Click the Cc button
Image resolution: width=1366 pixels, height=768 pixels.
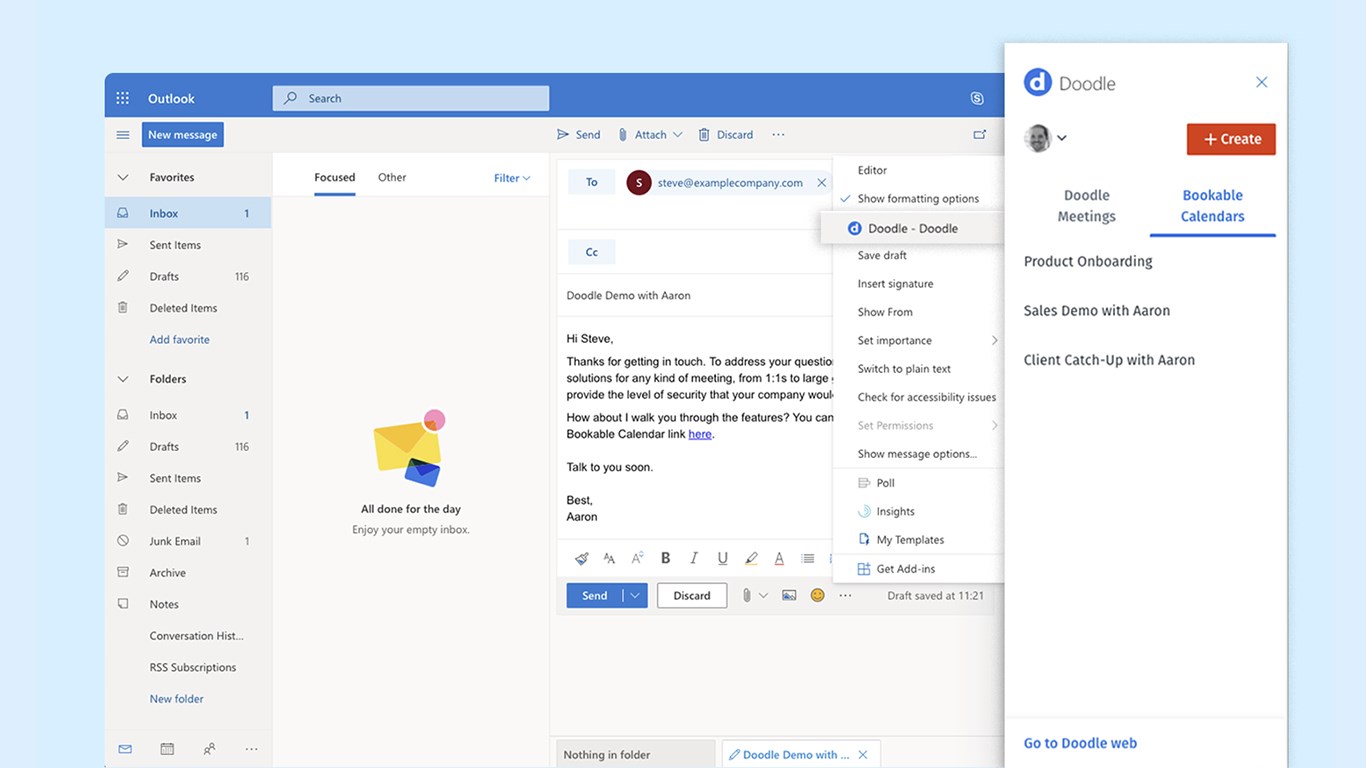tap(592, 253)
